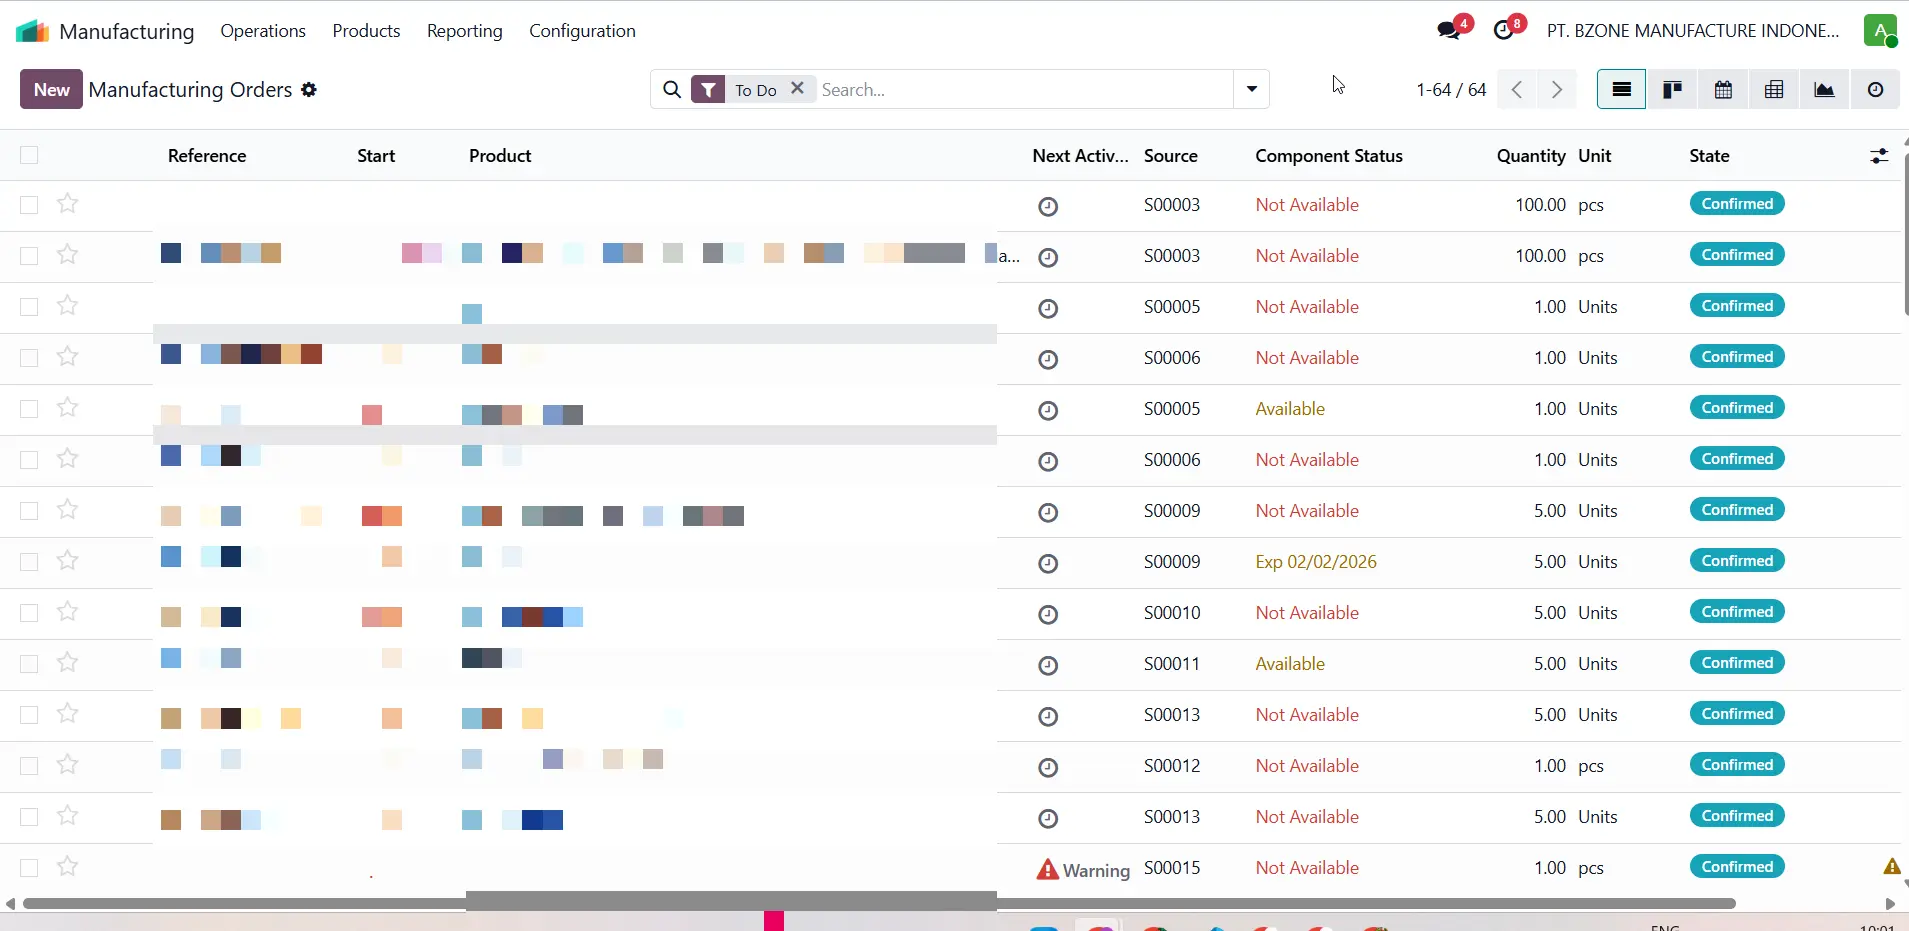Click the Manufacturing app logo
1909x931 pixels.
pyautogui.click(x=32, y=31)
